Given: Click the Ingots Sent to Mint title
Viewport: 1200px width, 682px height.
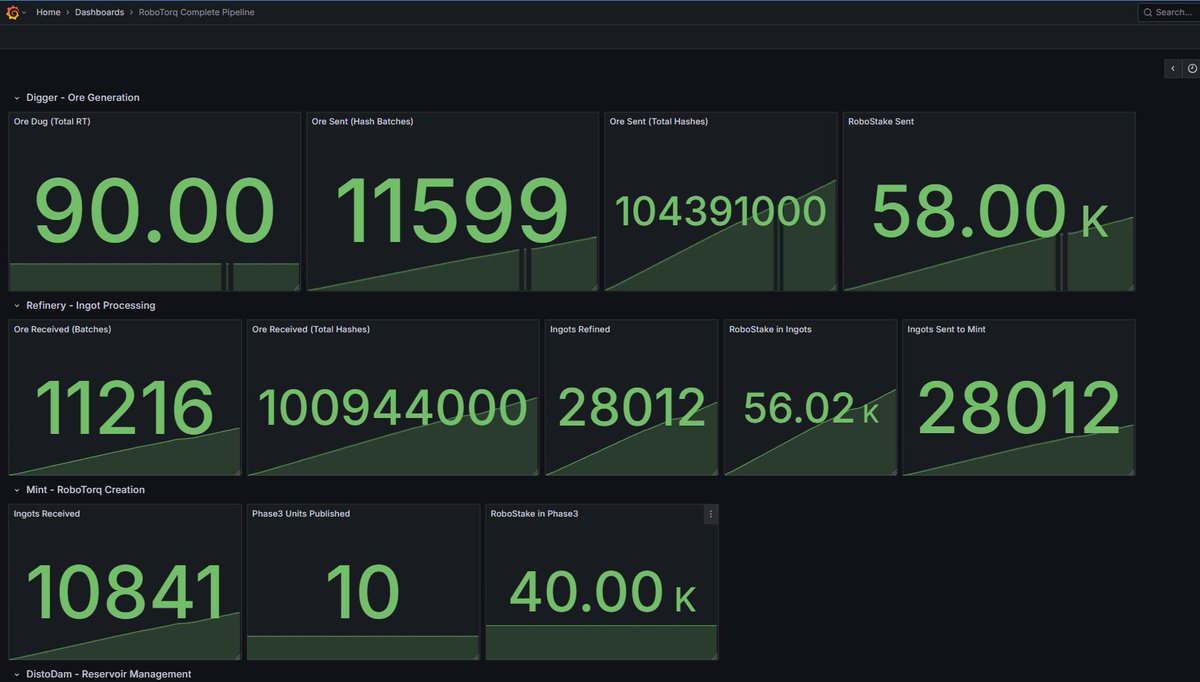Looking at the screenshot, I should tap(946, 329).
